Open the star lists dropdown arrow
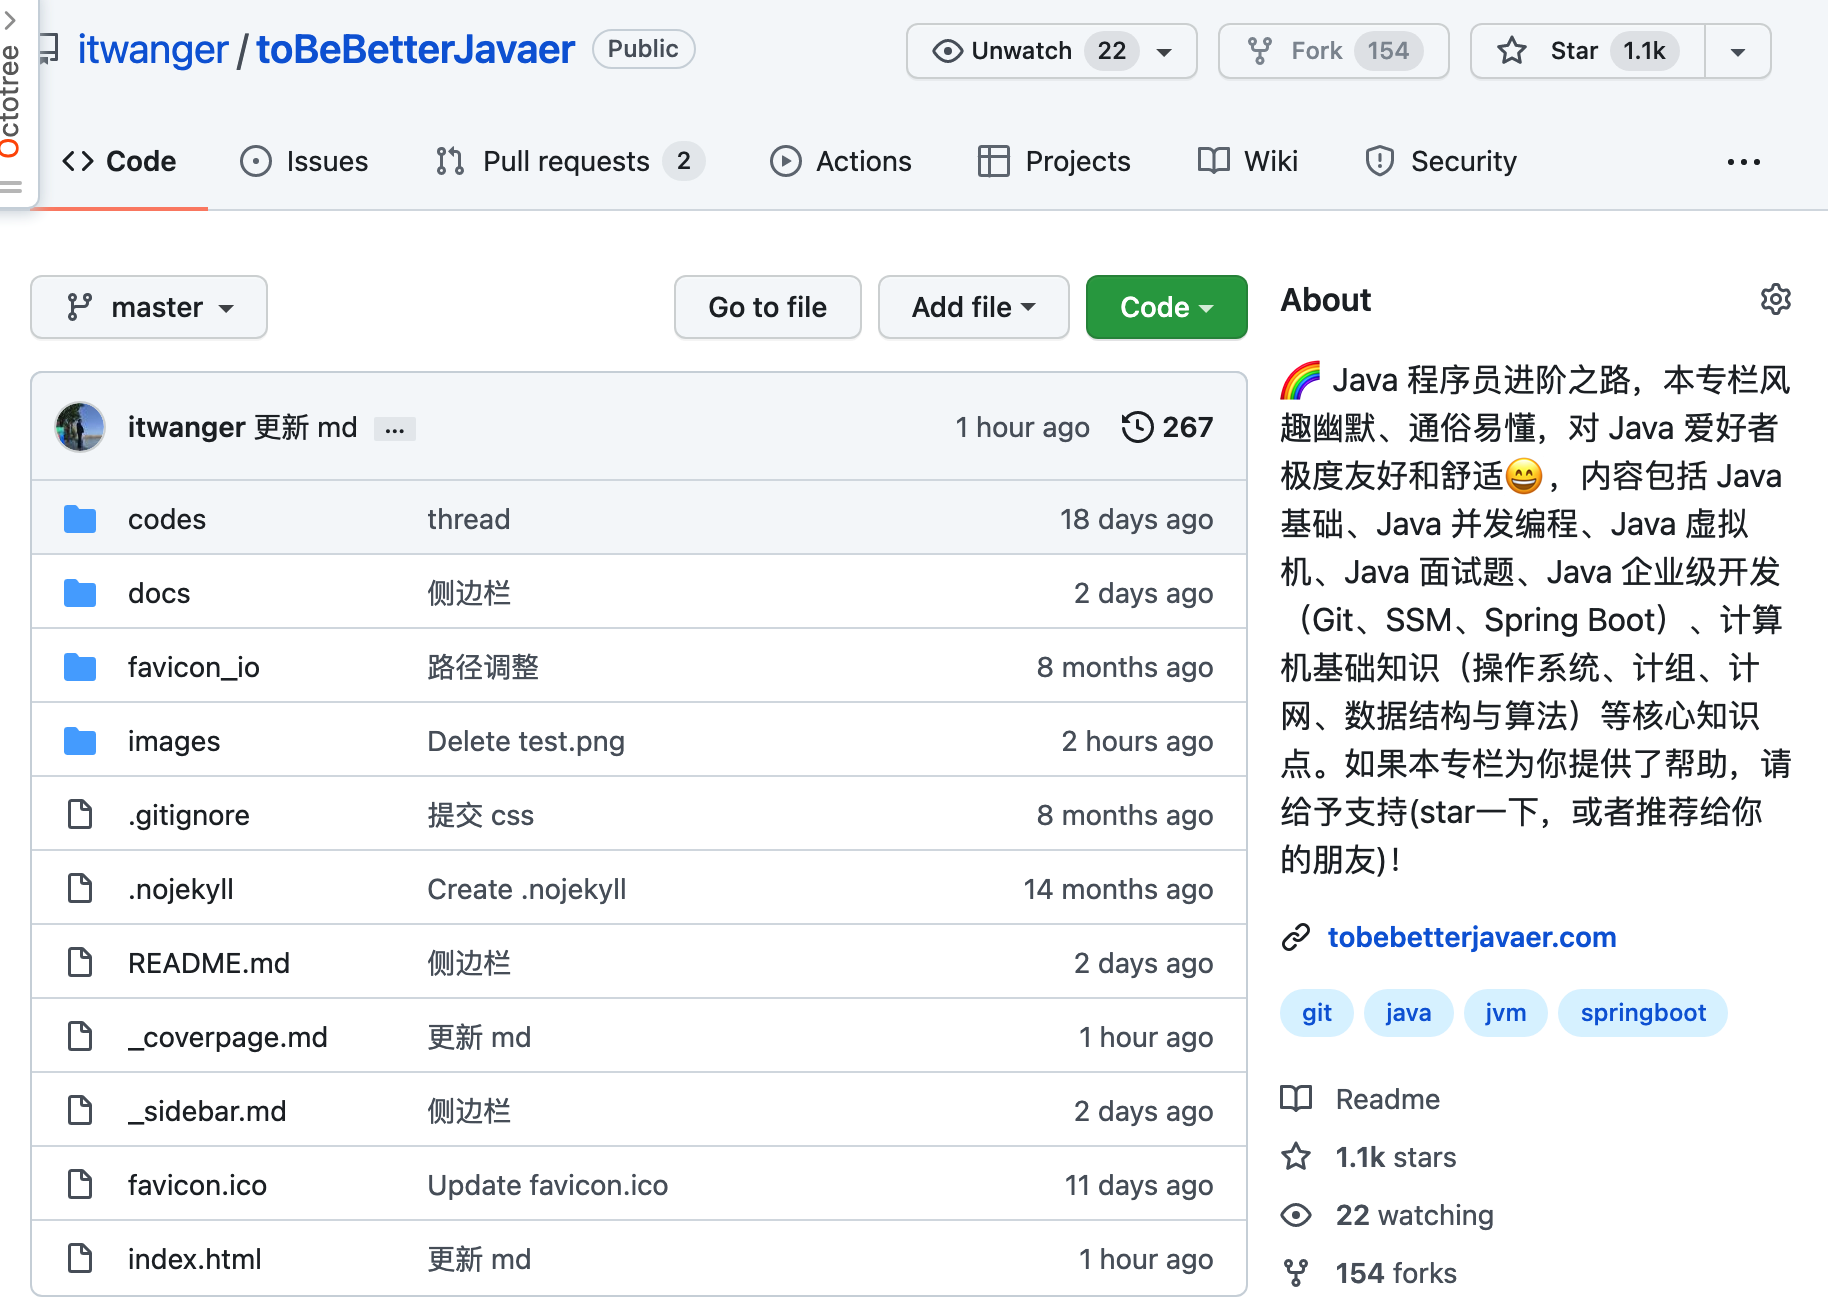The height and width of the screenshot is (1298, 1828). 1738,51
